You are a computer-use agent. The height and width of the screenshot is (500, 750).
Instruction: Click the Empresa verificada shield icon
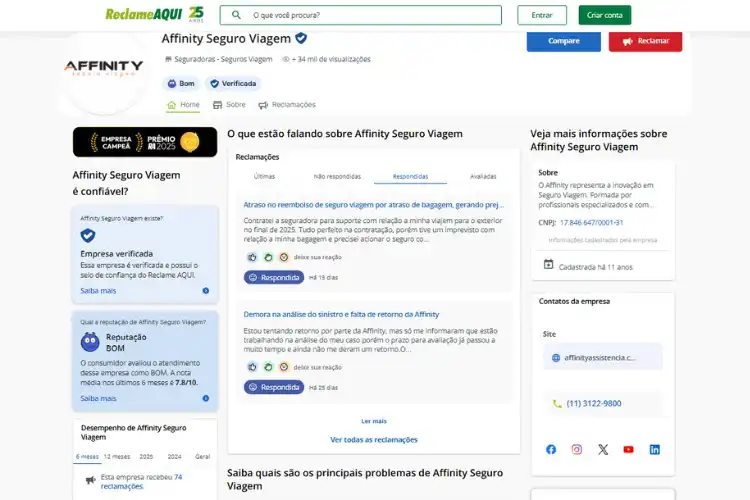(x=88, y=235)
